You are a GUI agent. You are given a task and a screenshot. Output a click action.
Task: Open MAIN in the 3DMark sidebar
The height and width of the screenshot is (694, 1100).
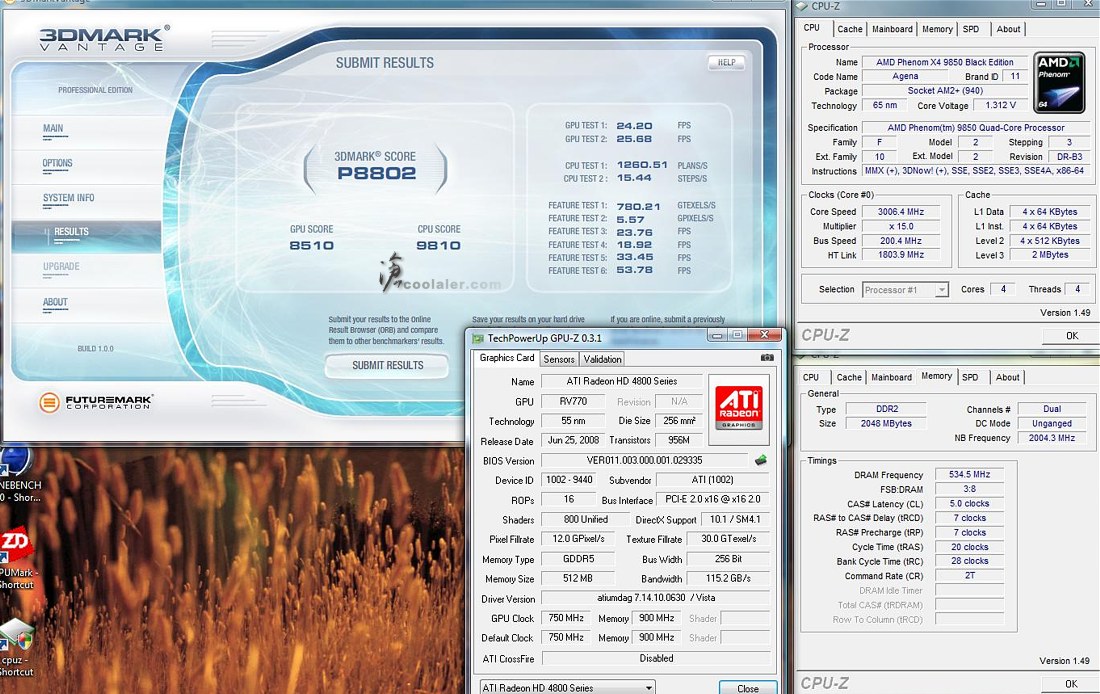point(53,128)
